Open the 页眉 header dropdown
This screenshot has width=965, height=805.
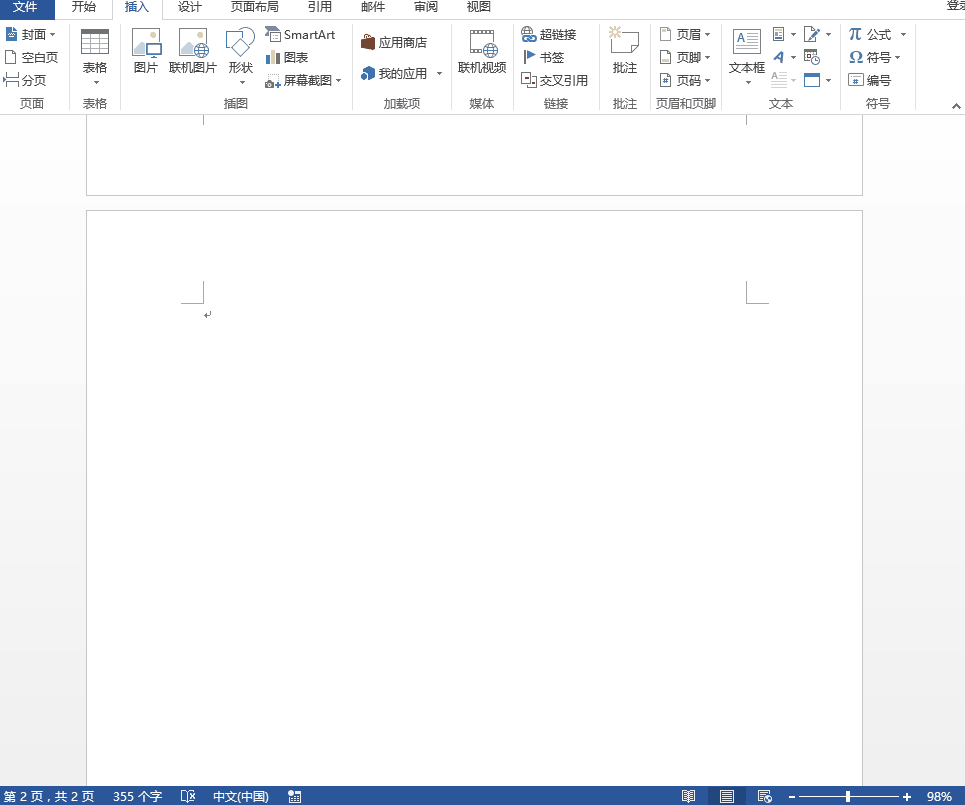[x=685, y=34]
